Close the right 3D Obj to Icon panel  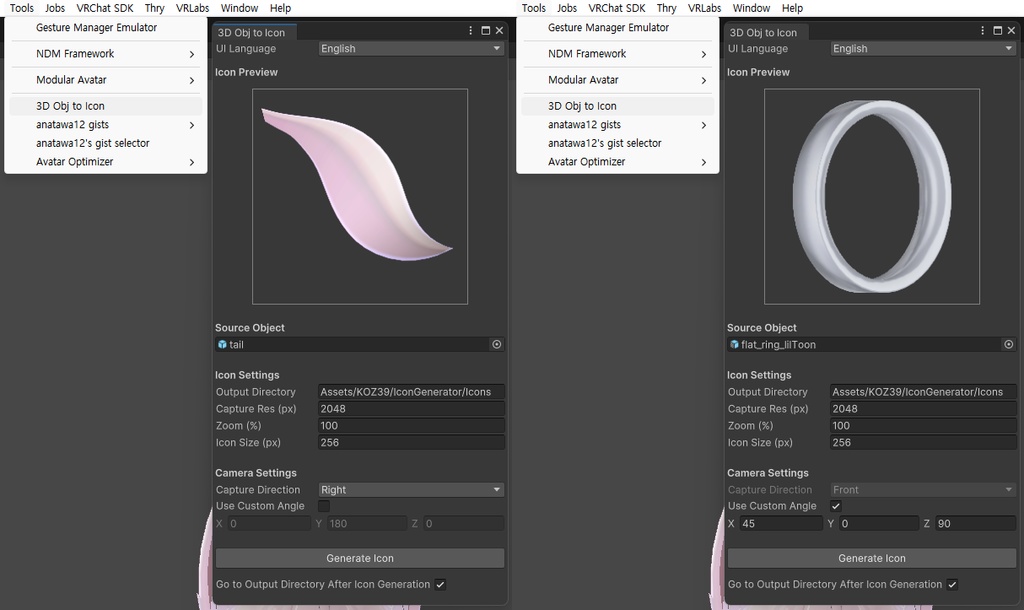pyautogui.click(x=1011, y=31)
